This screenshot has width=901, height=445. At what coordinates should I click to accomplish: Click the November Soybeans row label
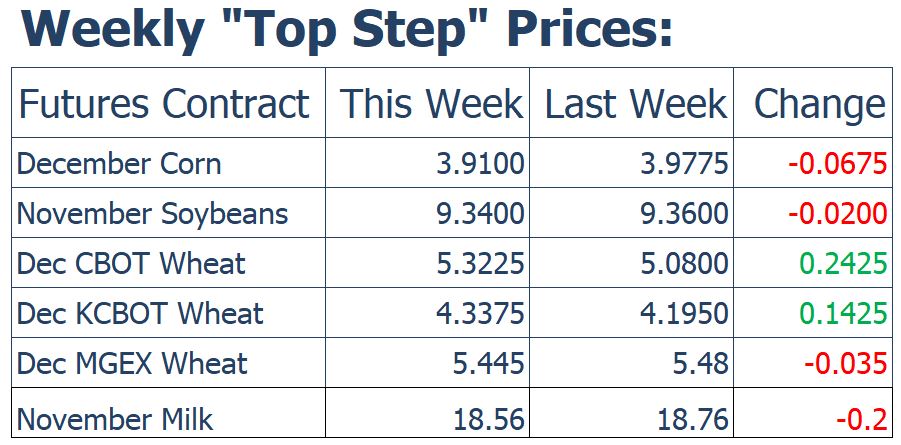point(152,214)
